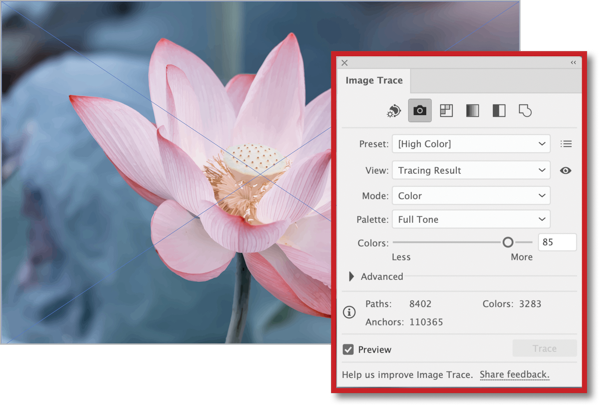This screenshot has width=600, height=406.
Task: Open the Share feedback link
Action: 514,375
